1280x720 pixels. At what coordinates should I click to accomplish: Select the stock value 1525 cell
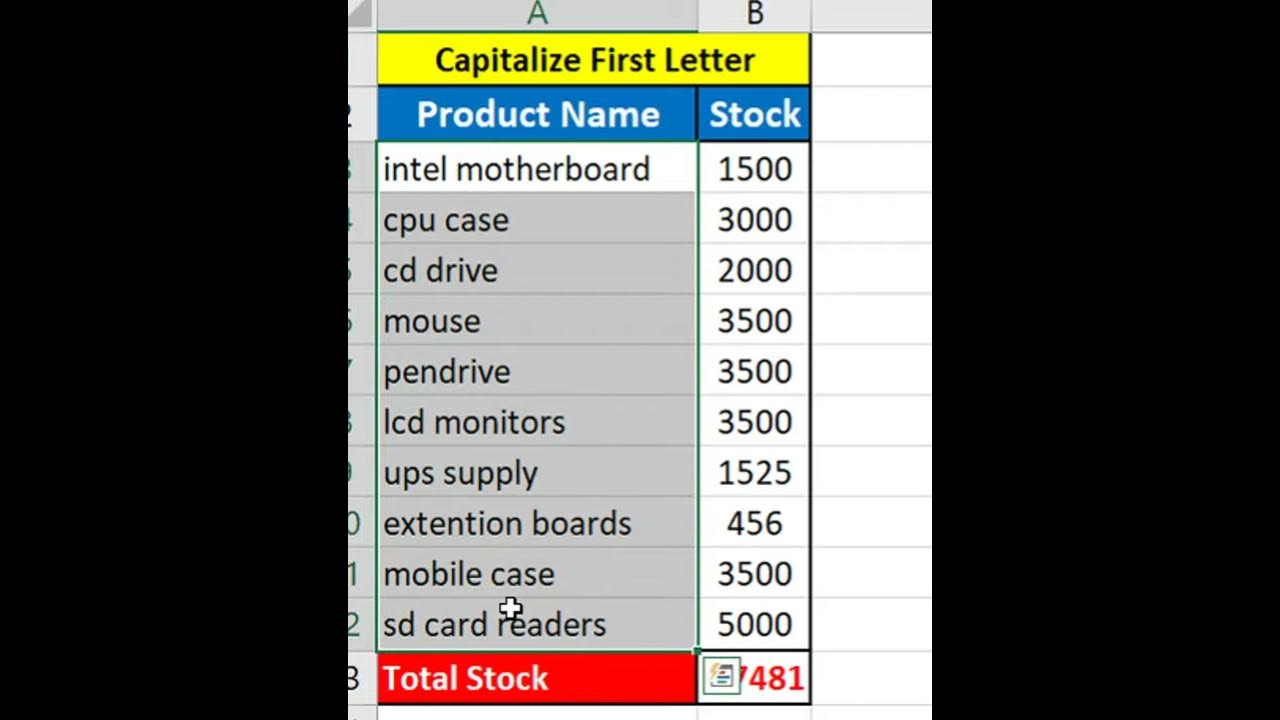754,473
